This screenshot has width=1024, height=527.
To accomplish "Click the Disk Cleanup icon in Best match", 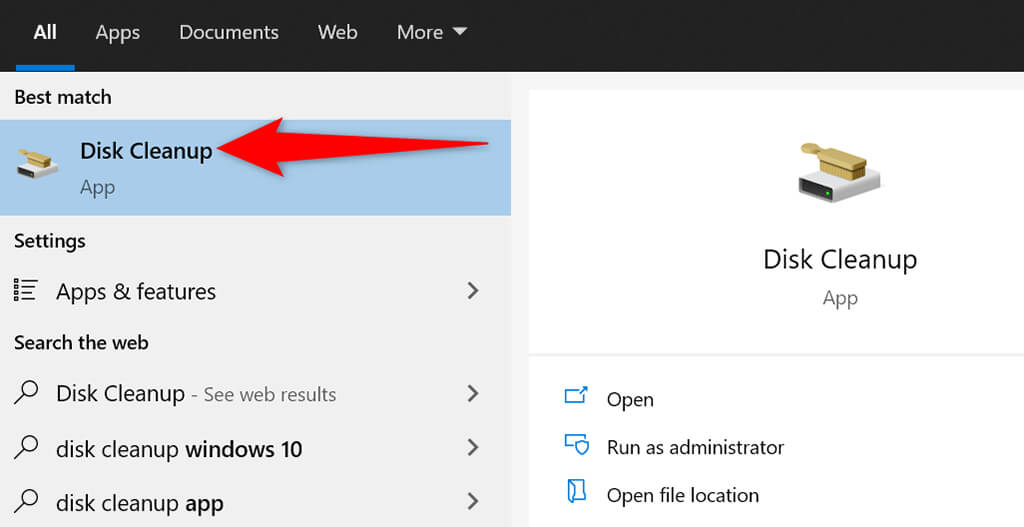I will point(38,163).
